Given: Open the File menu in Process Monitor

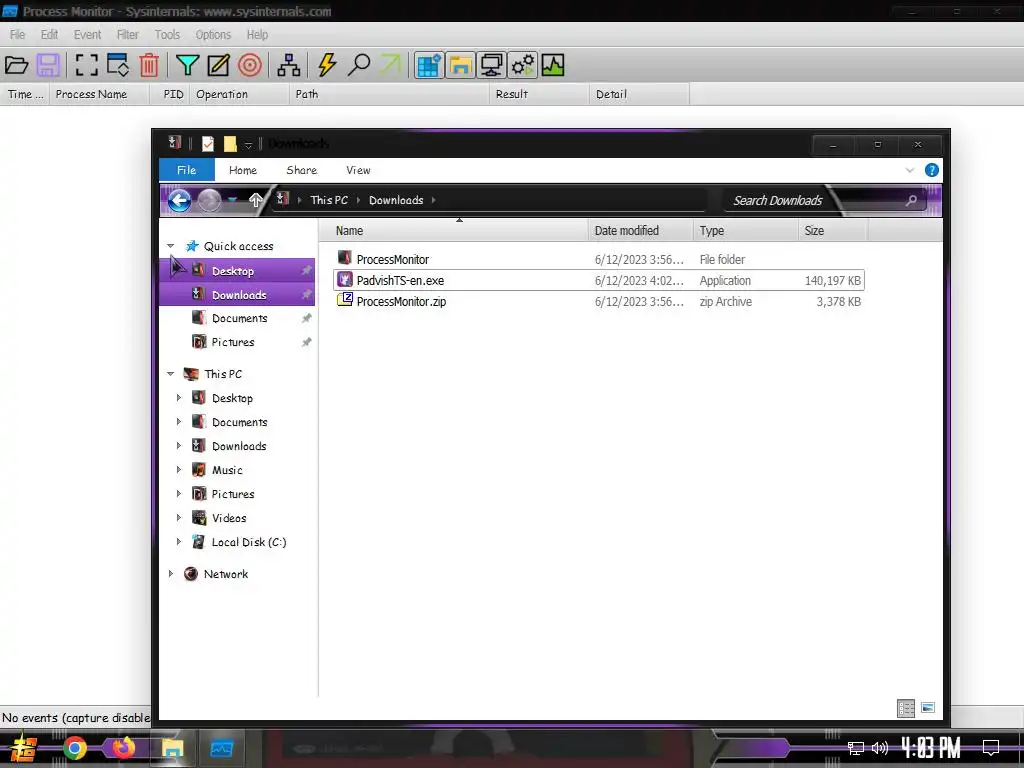Looking at the screenshot, I should [18, 35].
